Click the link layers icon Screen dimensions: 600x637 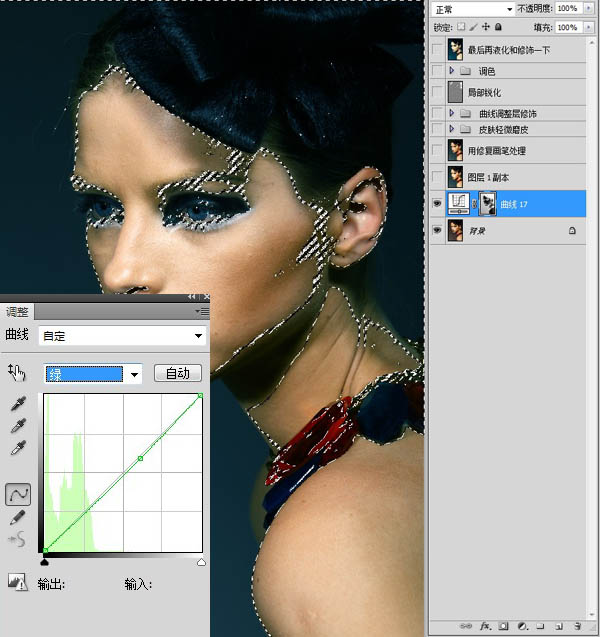pyautogui.click(x=466, y=626)
